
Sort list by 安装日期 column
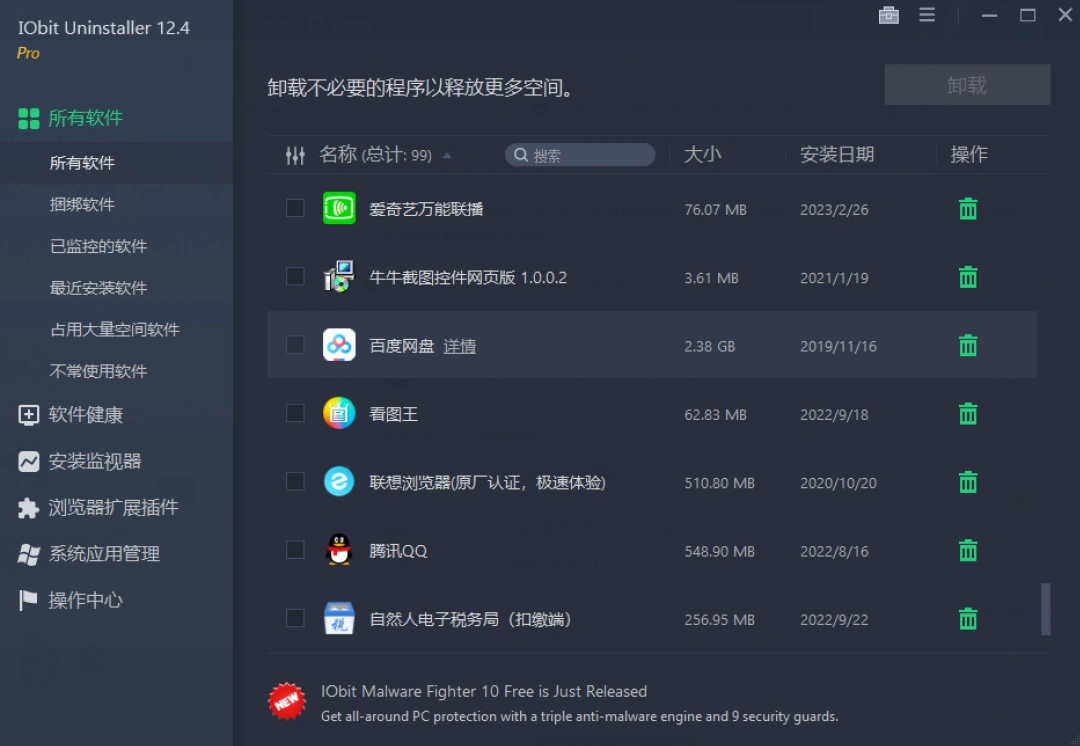(x=837, y=154)
